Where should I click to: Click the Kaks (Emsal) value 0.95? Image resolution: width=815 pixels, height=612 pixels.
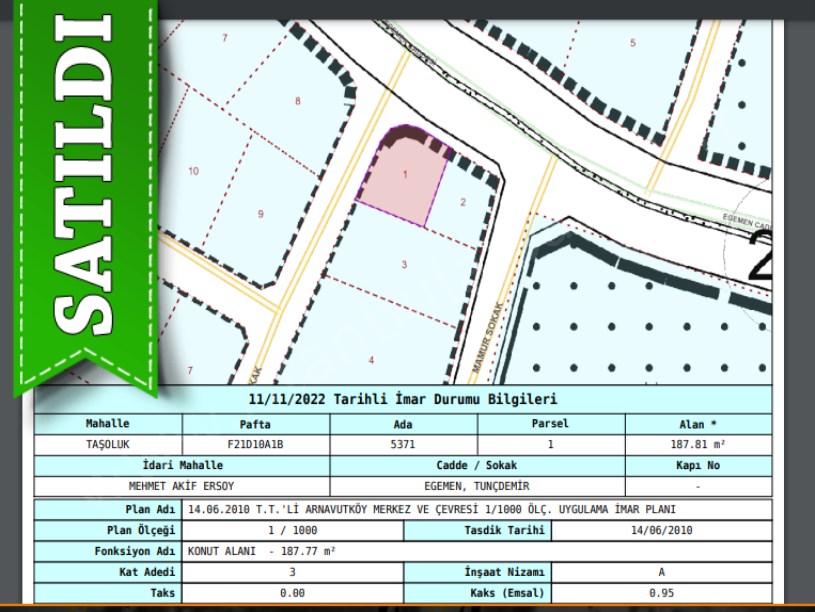click(662, 593)
